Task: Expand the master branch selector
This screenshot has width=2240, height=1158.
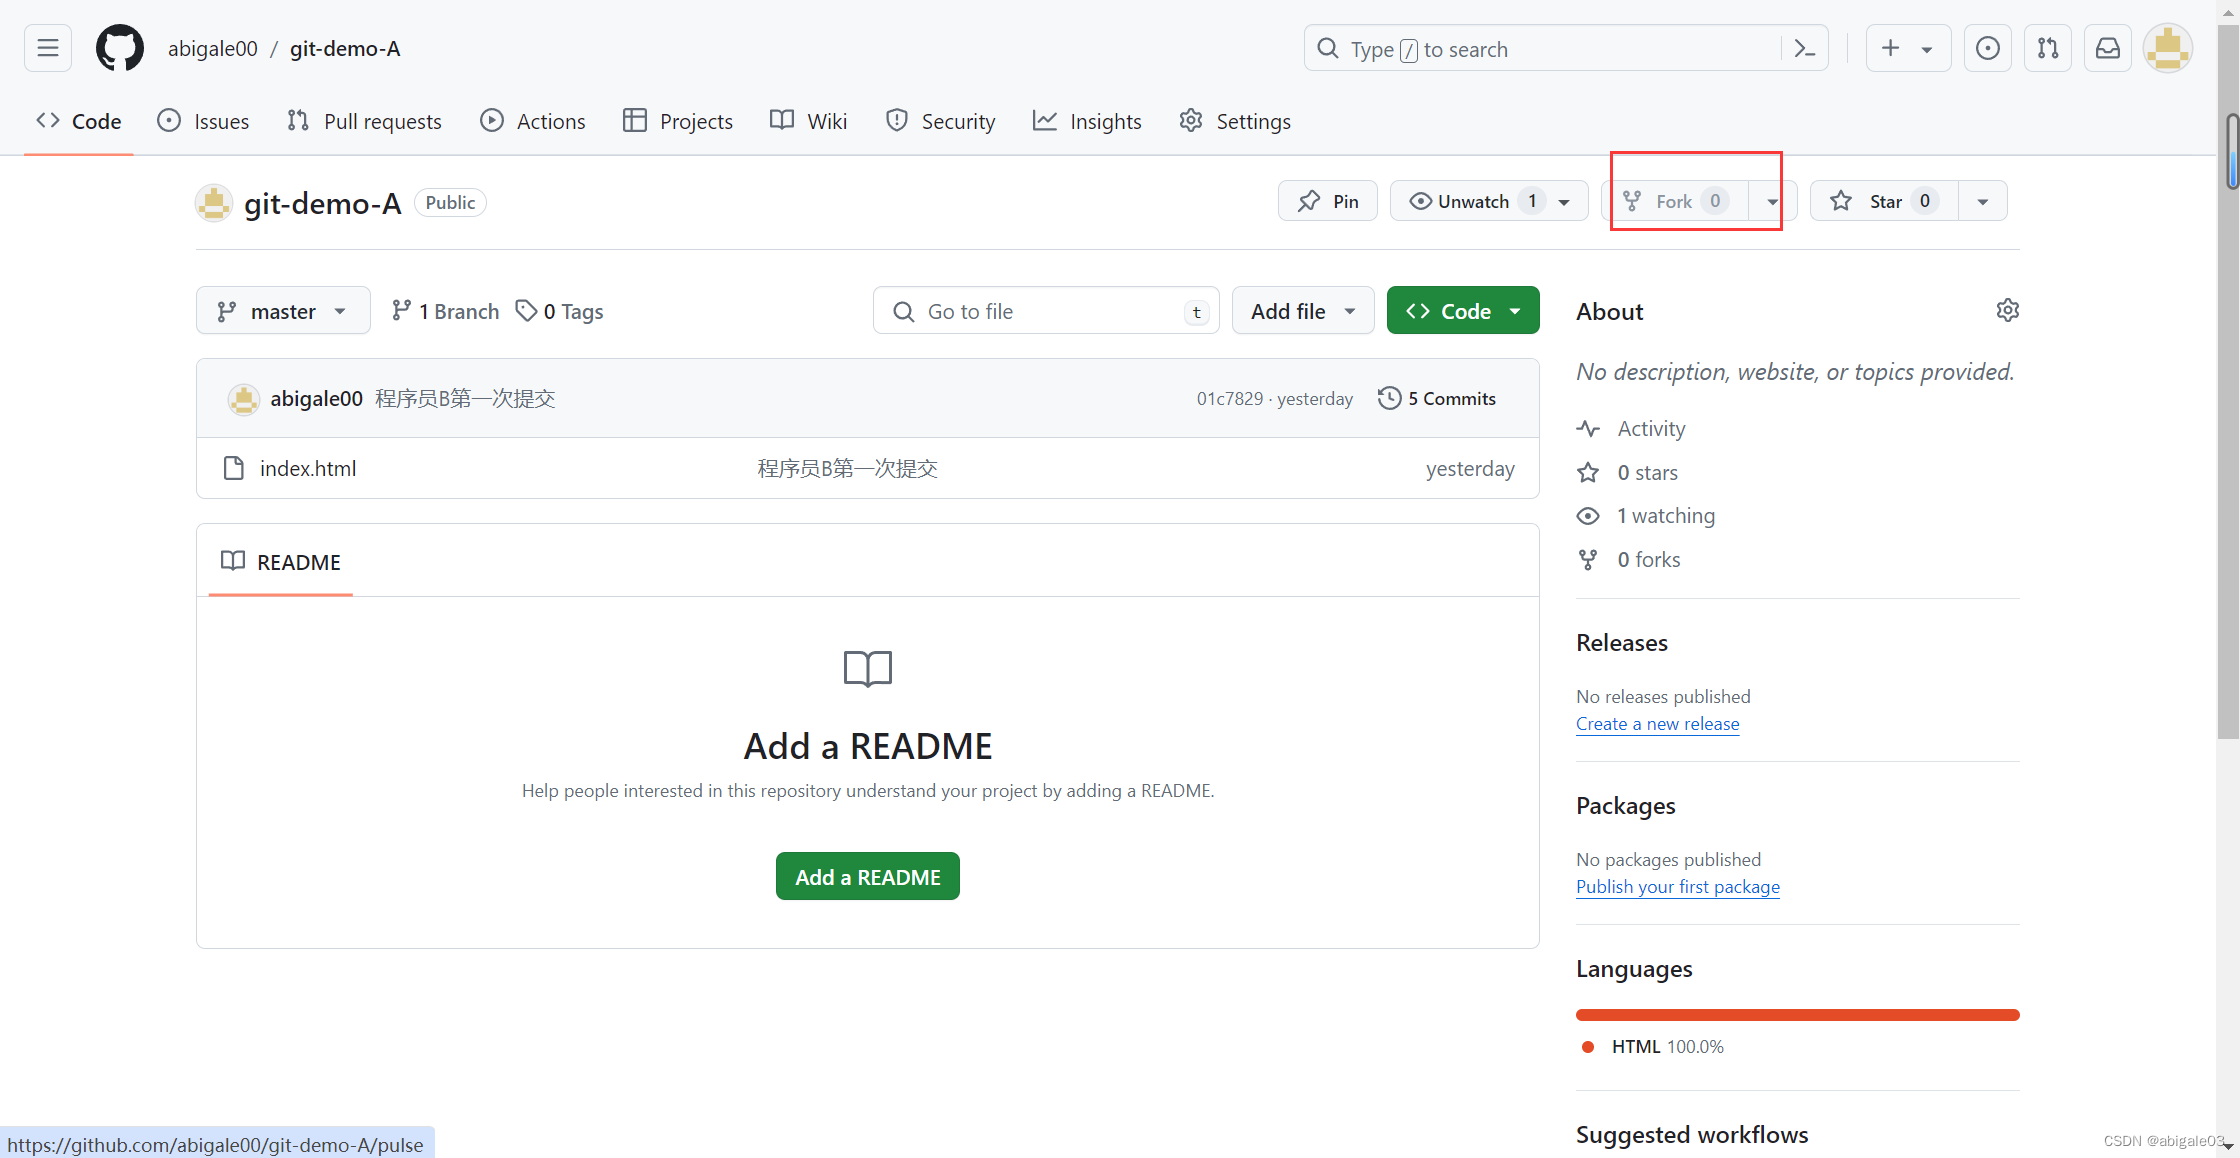Action: click(x=283, y=310)
